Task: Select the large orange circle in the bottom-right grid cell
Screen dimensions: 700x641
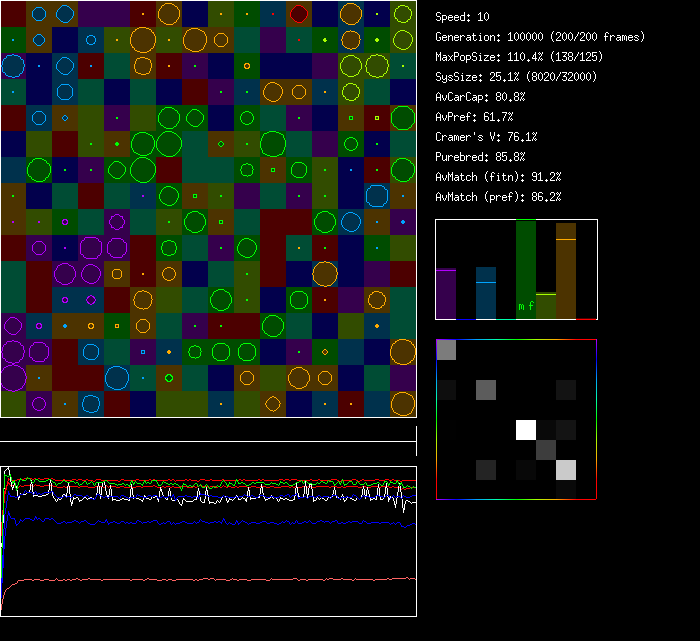Action: [x=403, y=403]
